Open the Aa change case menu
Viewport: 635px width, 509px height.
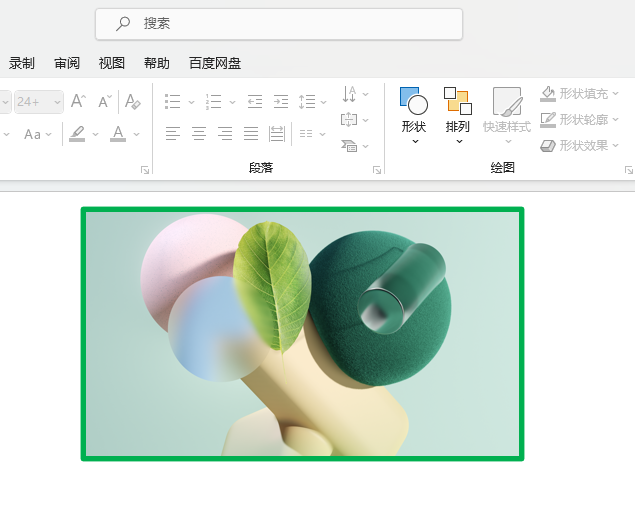point(37,134)
